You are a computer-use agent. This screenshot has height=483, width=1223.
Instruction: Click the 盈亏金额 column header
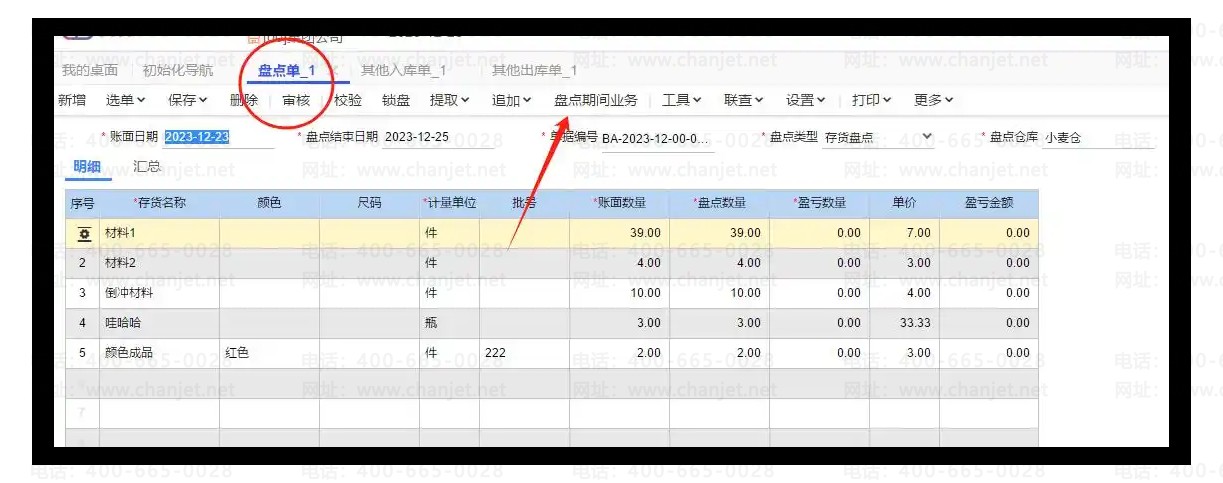988,203
